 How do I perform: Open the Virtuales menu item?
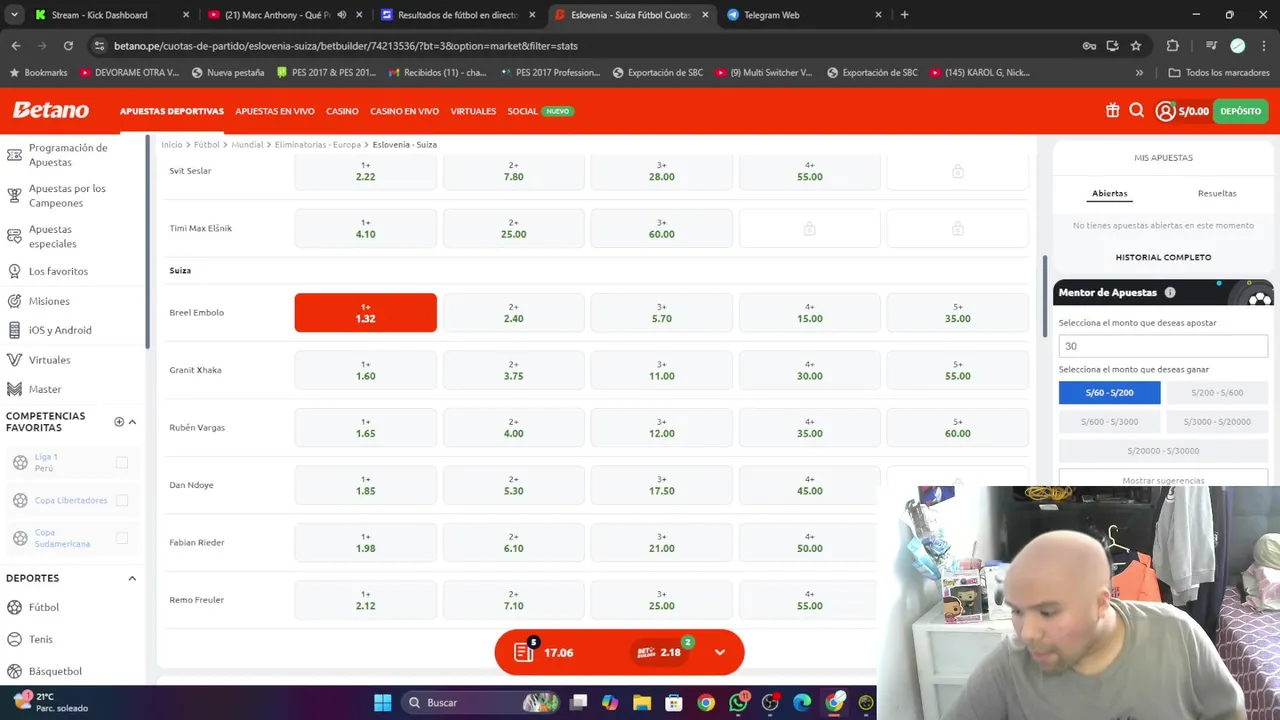[x=473, y=111]
